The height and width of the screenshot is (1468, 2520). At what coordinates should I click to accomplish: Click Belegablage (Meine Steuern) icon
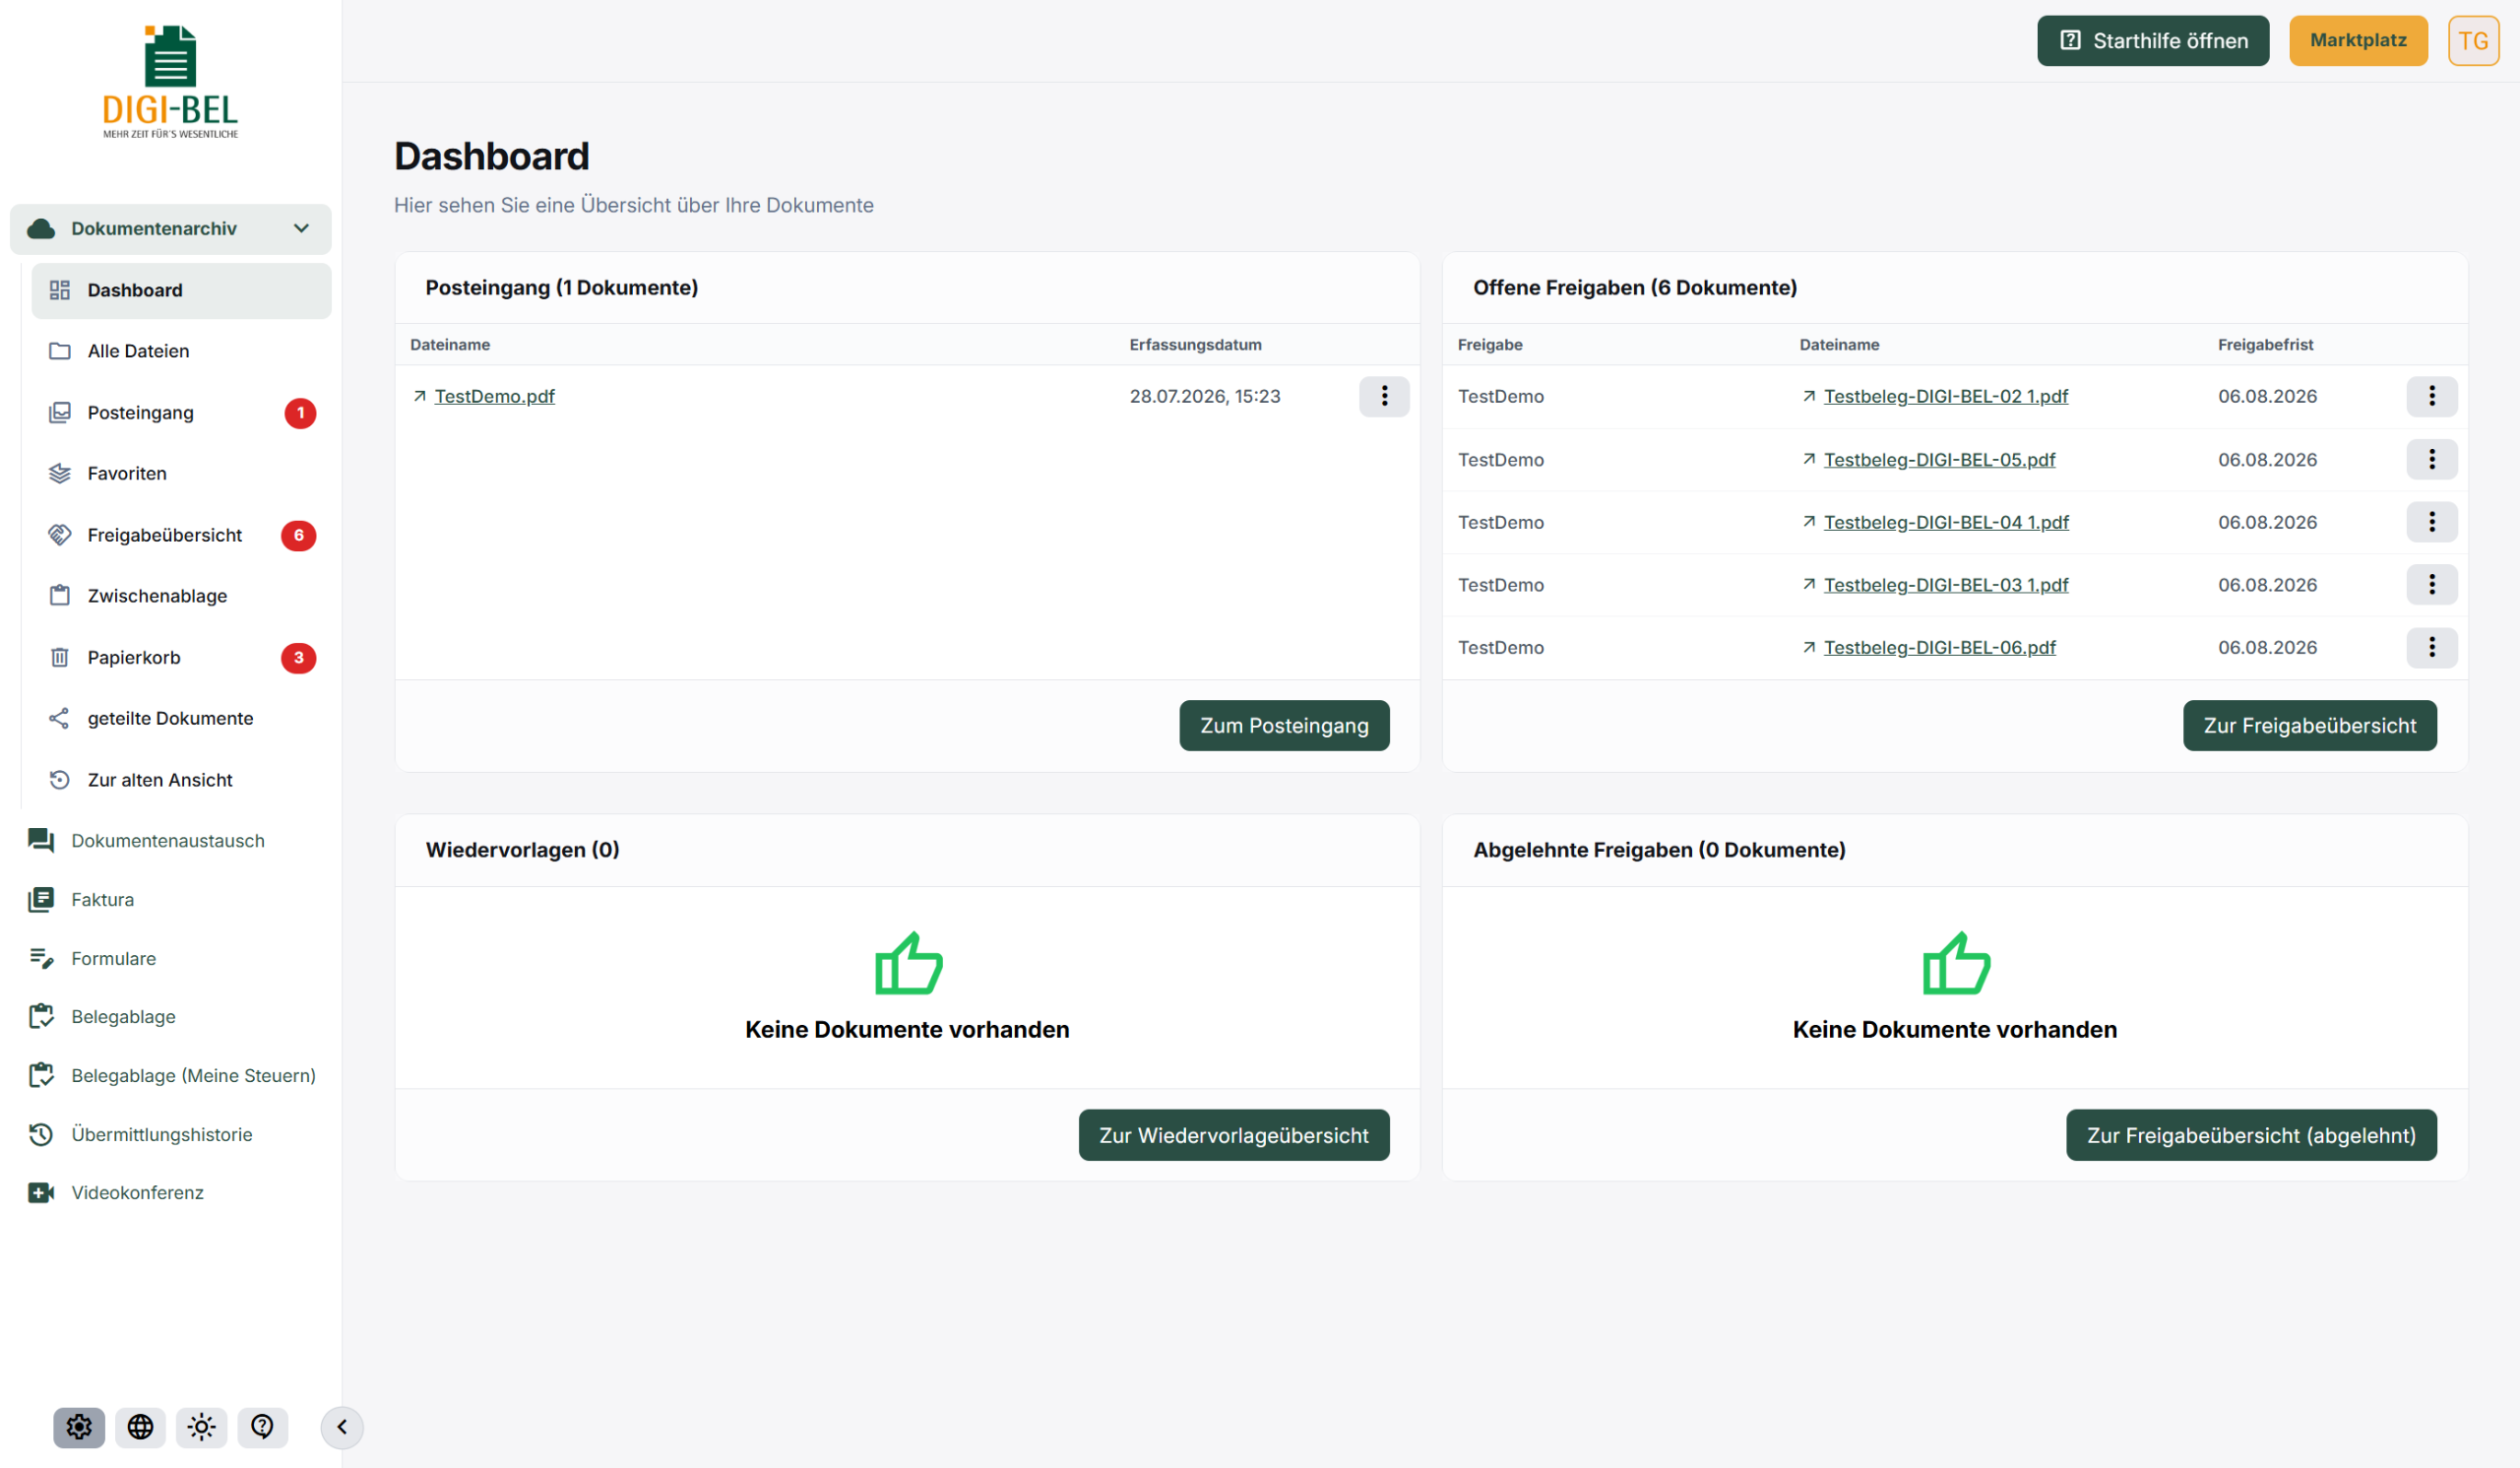pyautogui.click(x=41, y=1076)
